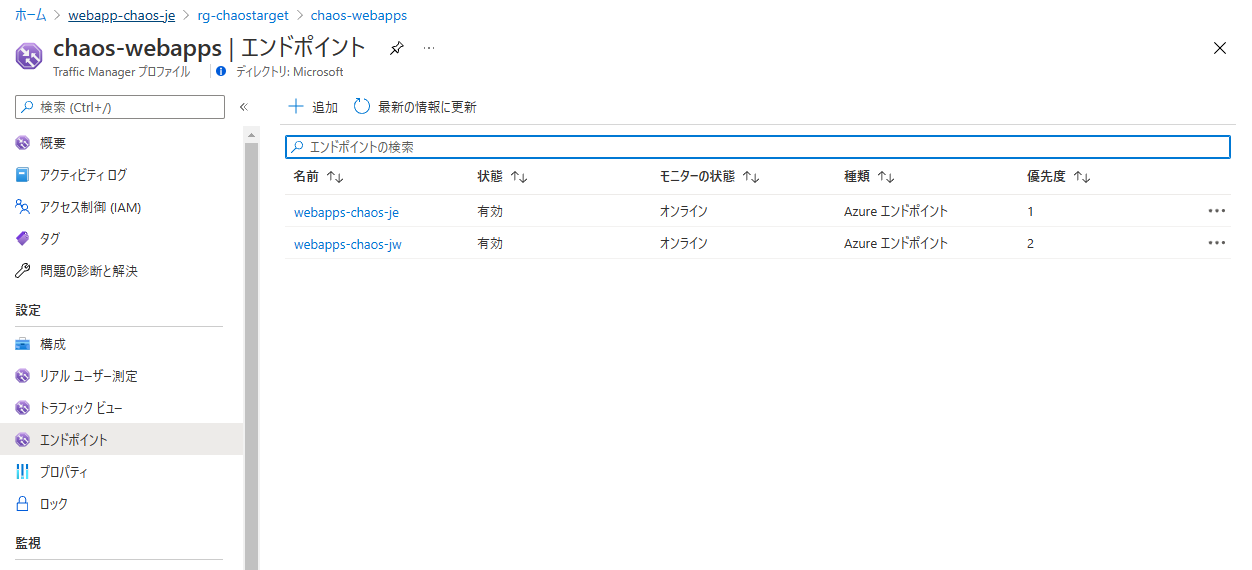Click priority value 1 cell

1030,212
